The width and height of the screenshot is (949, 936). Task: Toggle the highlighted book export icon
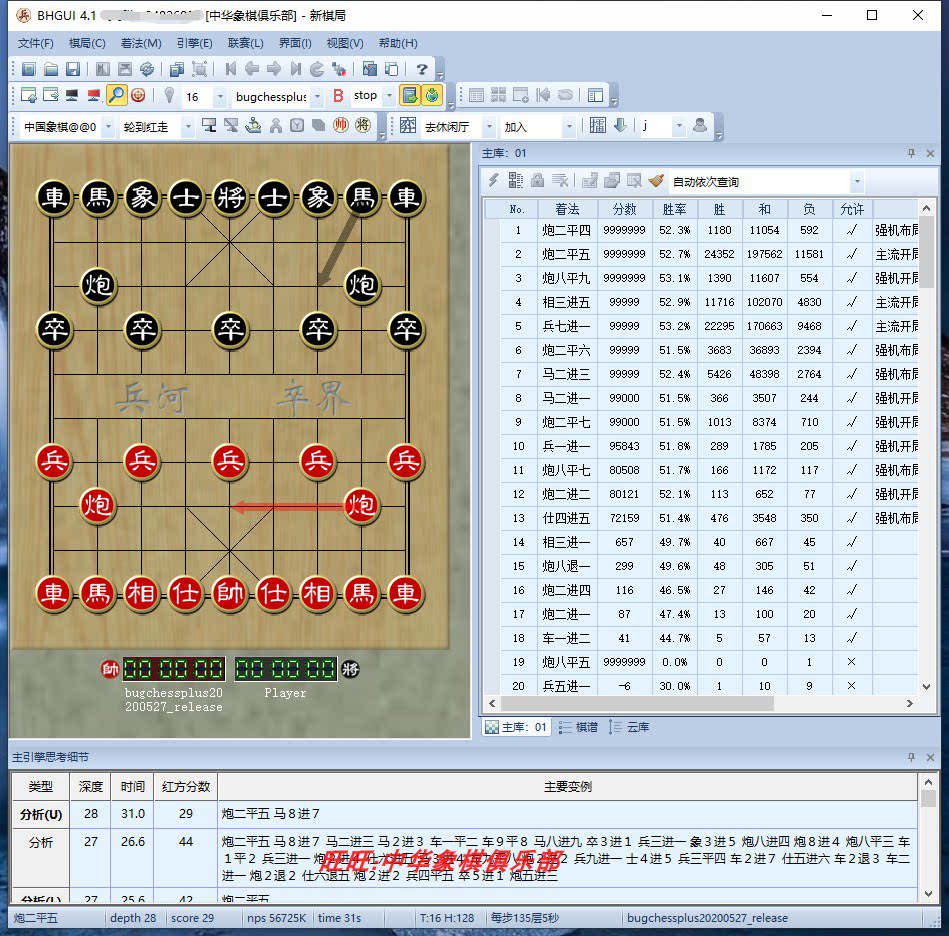[x=410, y=95]
